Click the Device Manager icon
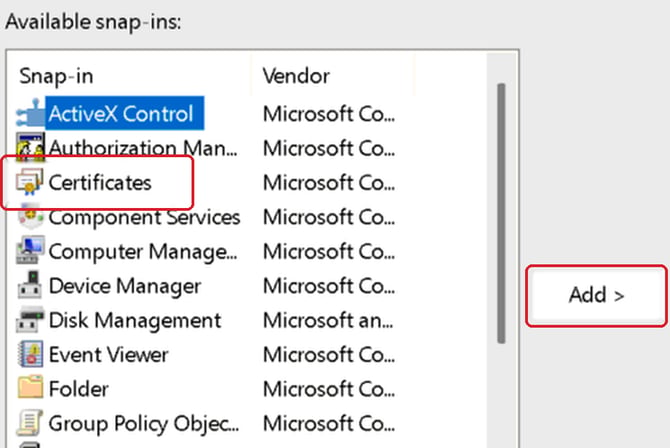Screen dimensions: 670x448 [30, 285]
